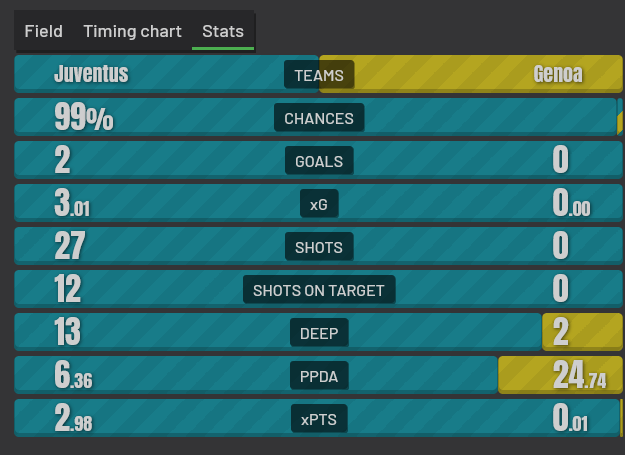Click the Genoa team name

558,74
